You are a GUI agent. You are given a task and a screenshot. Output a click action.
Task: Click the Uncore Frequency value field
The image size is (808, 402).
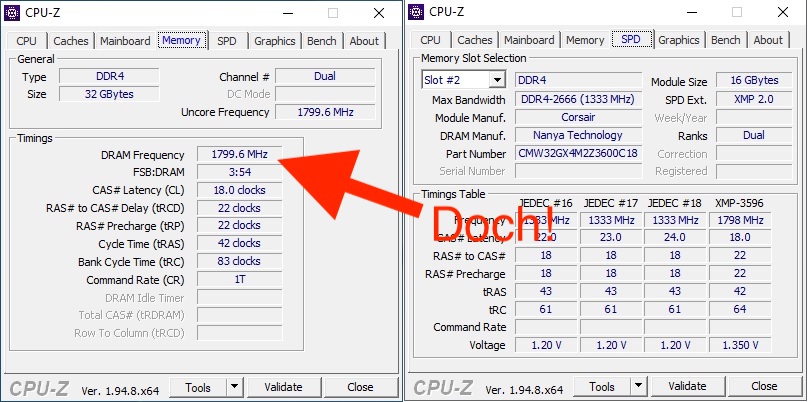(325, 112)
